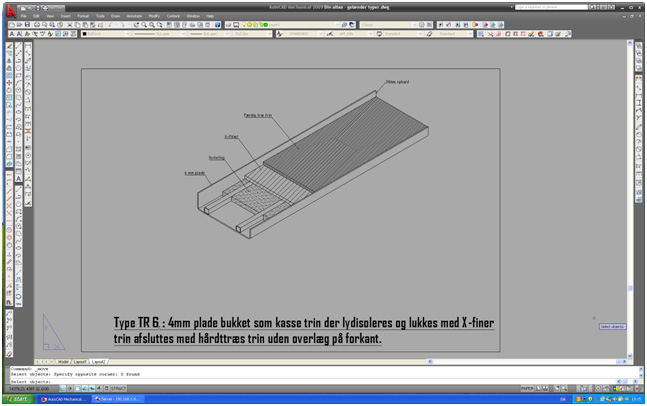Click the Text Style 'A' icon

pyautogui.click(x=279, y=34)
